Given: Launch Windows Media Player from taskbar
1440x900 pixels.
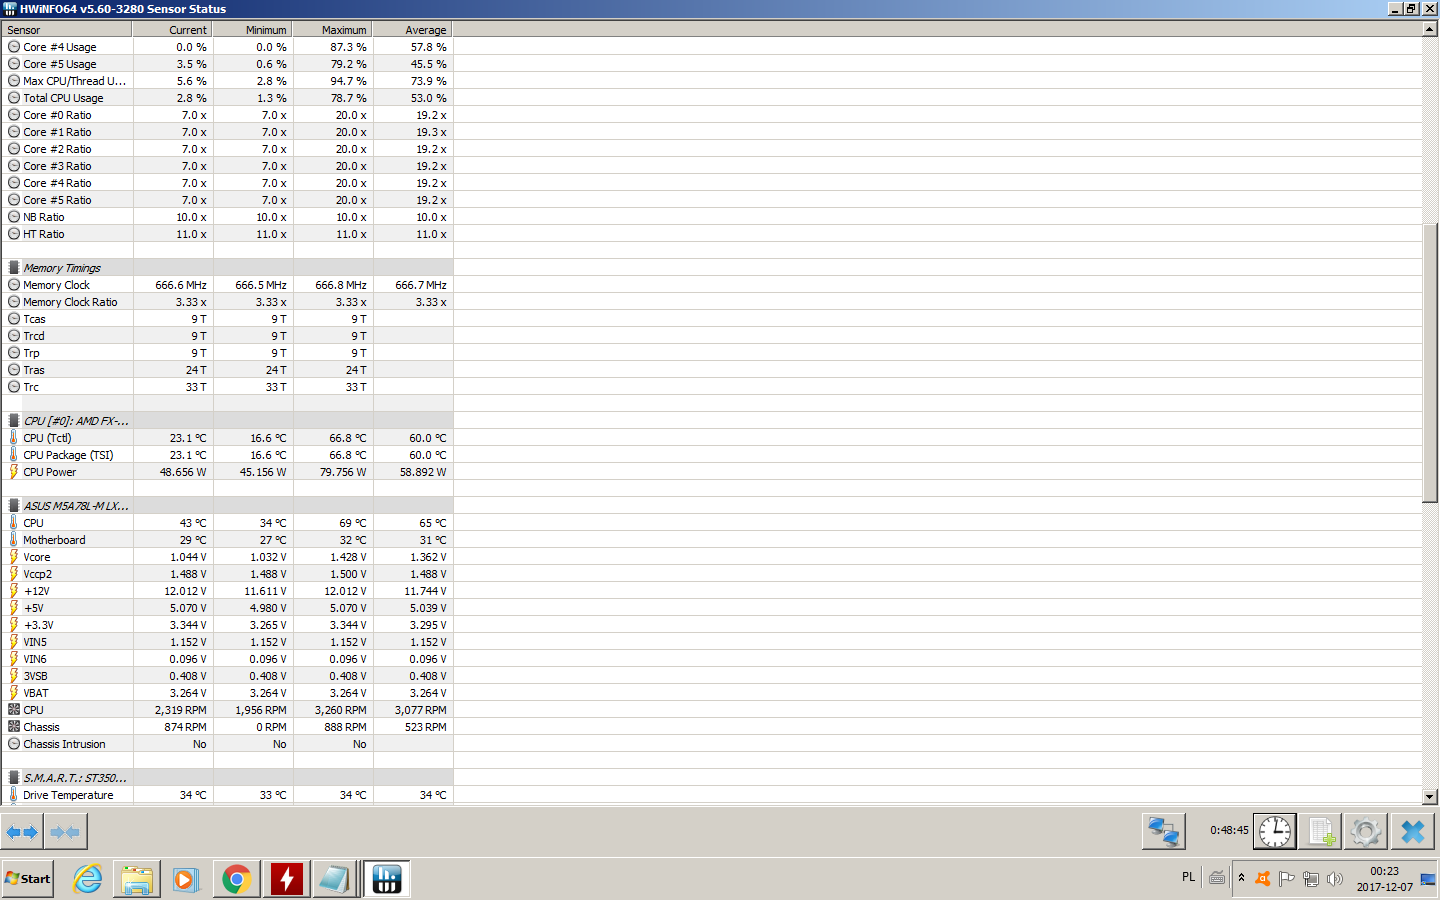Looking at the screenshot, I should click(186, 879).
